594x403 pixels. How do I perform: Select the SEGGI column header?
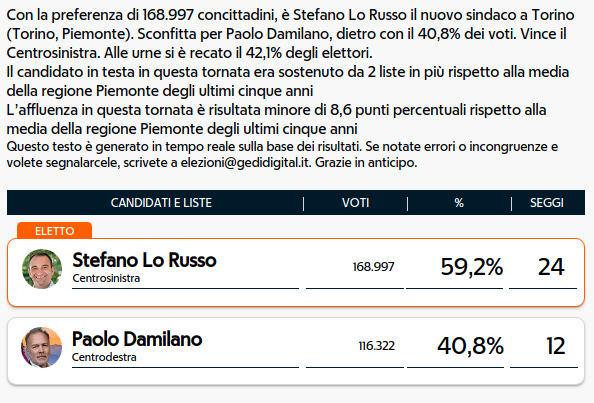coord(547,203)
